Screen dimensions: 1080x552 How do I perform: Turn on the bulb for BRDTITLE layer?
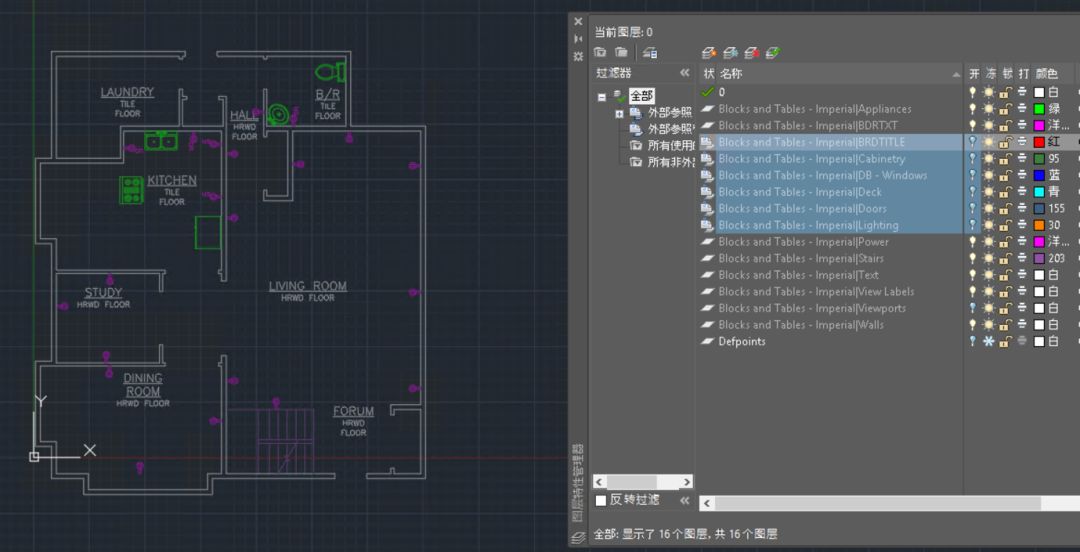click(973, 142)
